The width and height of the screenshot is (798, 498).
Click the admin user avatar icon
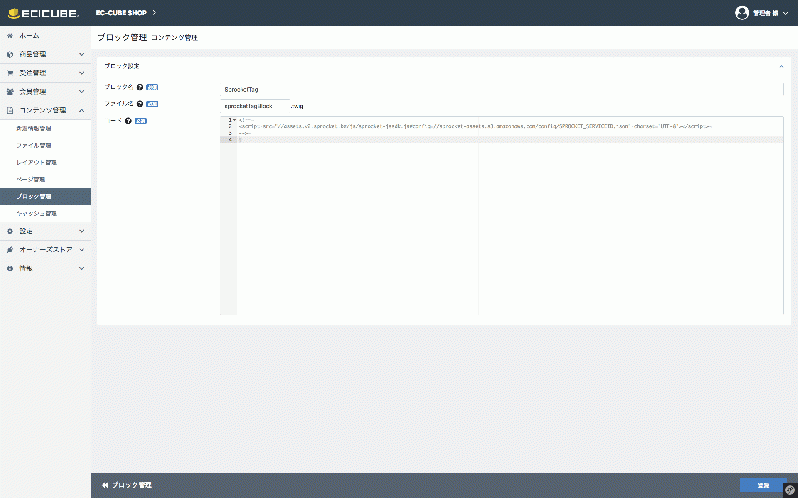click(x=742, y=13)
